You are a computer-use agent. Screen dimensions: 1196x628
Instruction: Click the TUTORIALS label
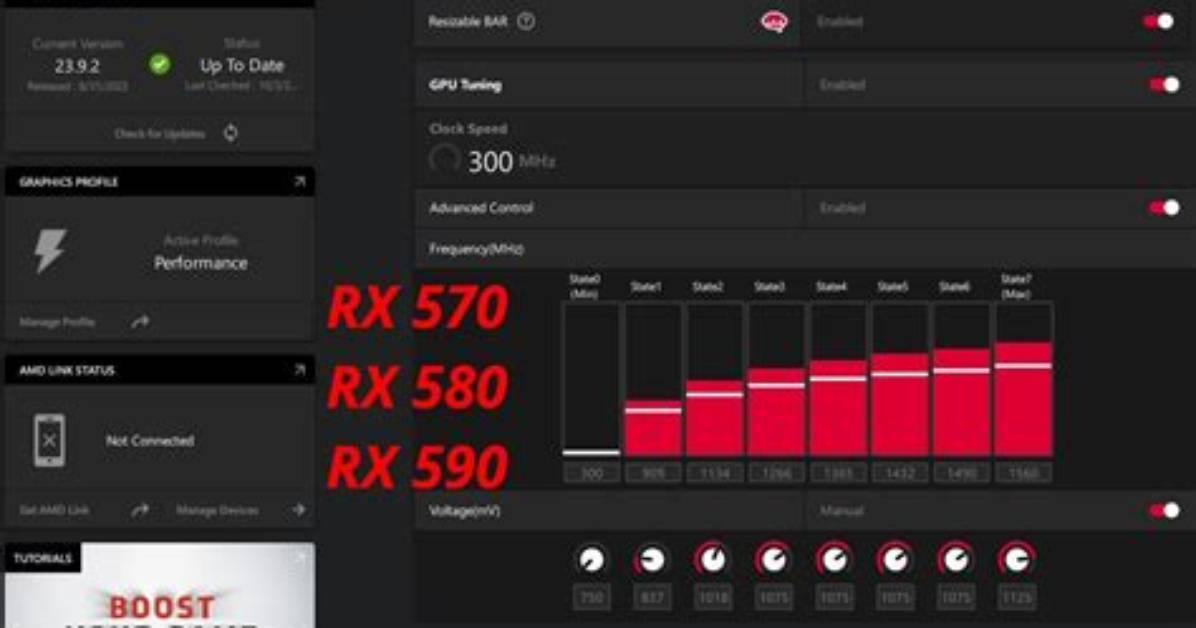click(x=43, y=559)
